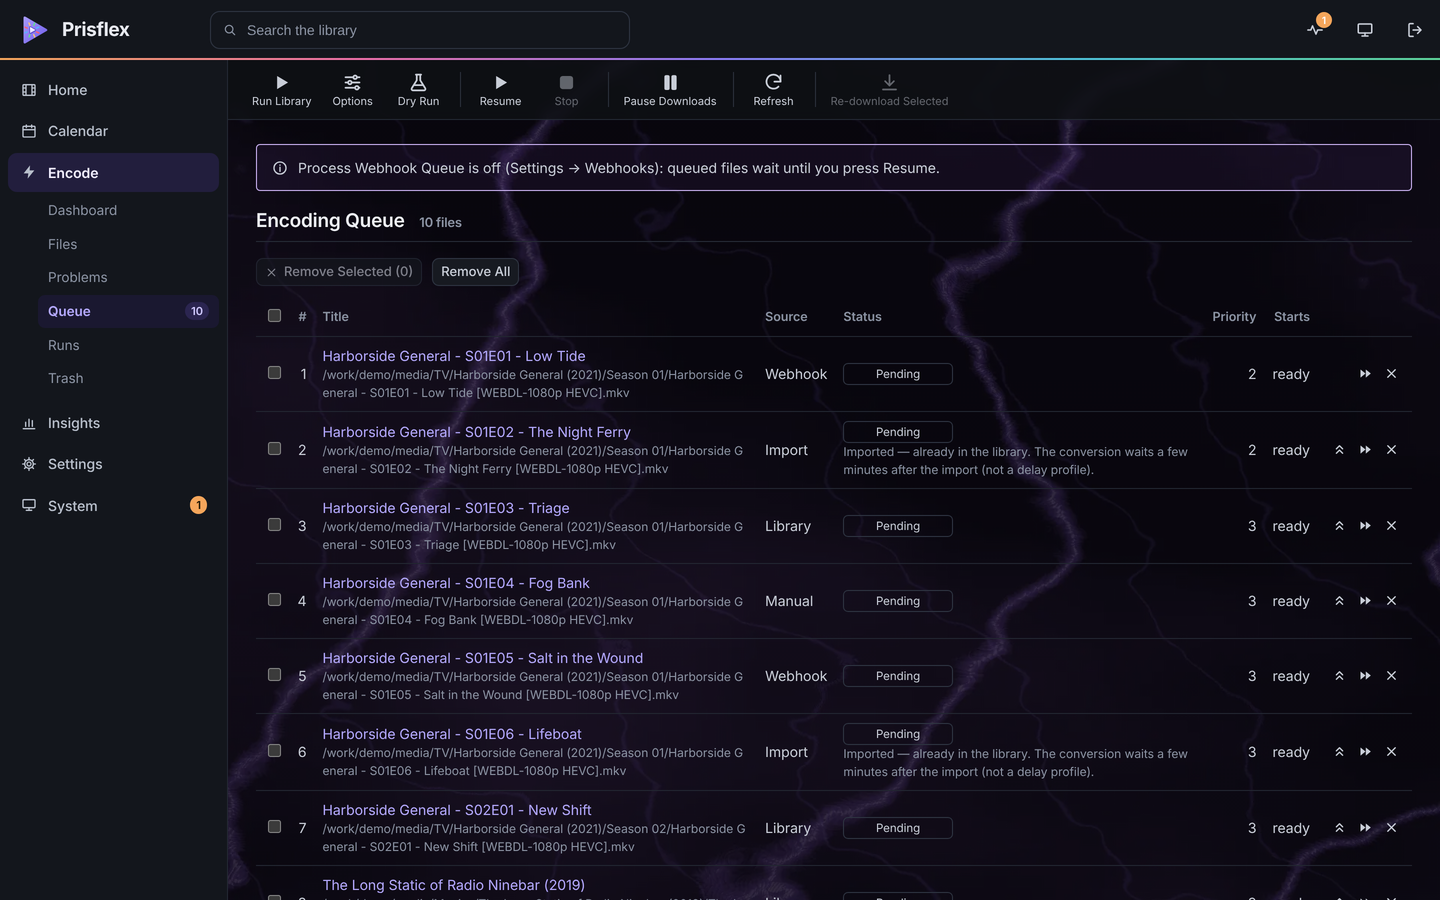Check the box for Low Tide episode
Image resolution: width=1440 pixels, height=900 pixels.
pyautogui.click(x=274, y=373)
